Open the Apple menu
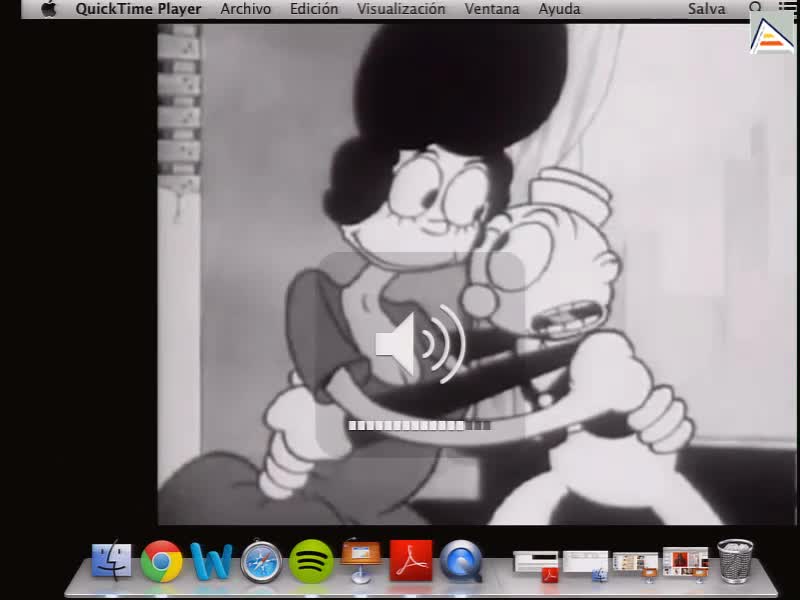Screen dimensions: 800x600 coord(49,9)
